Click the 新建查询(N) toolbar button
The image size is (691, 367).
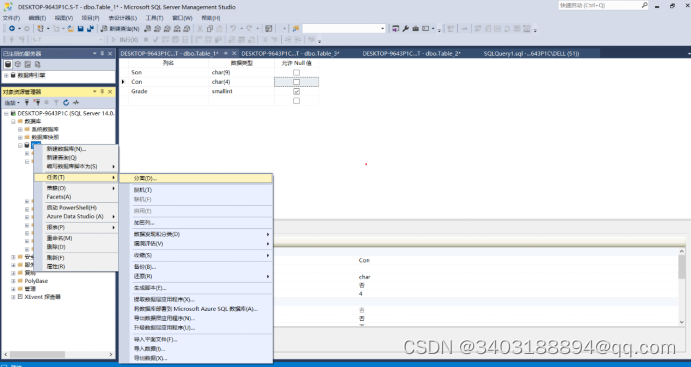pos(120,29)
